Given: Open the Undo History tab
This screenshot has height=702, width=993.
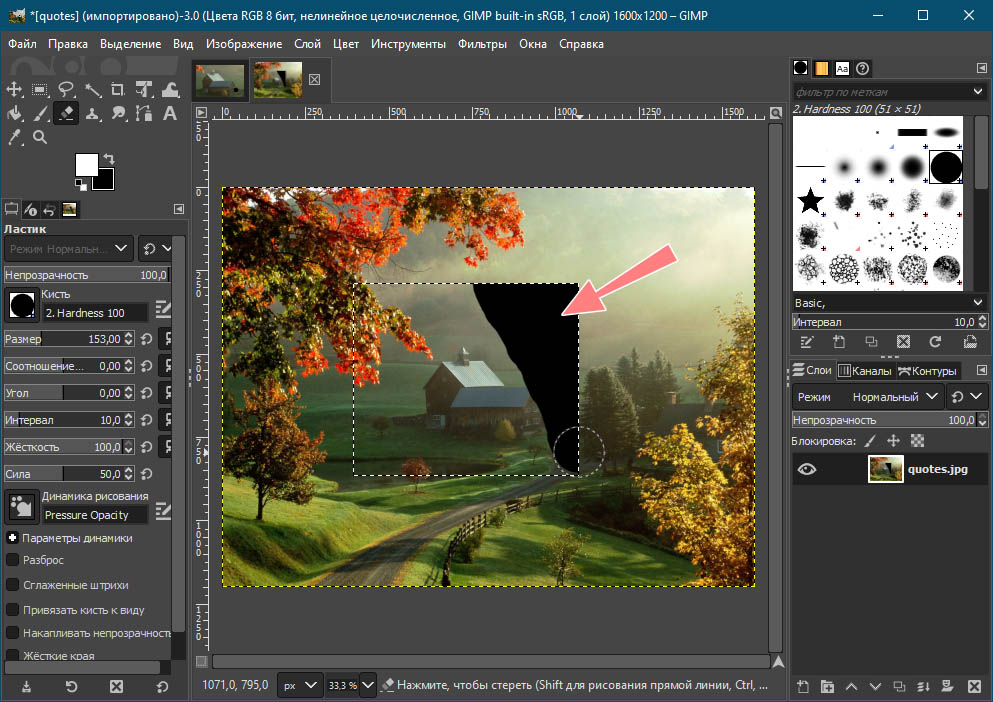Looking at the screenshot, I should 49,209.
